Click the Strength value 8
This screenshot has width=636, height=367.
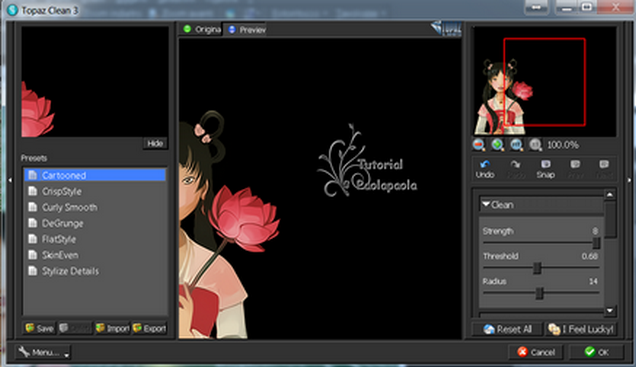point(595,231)
